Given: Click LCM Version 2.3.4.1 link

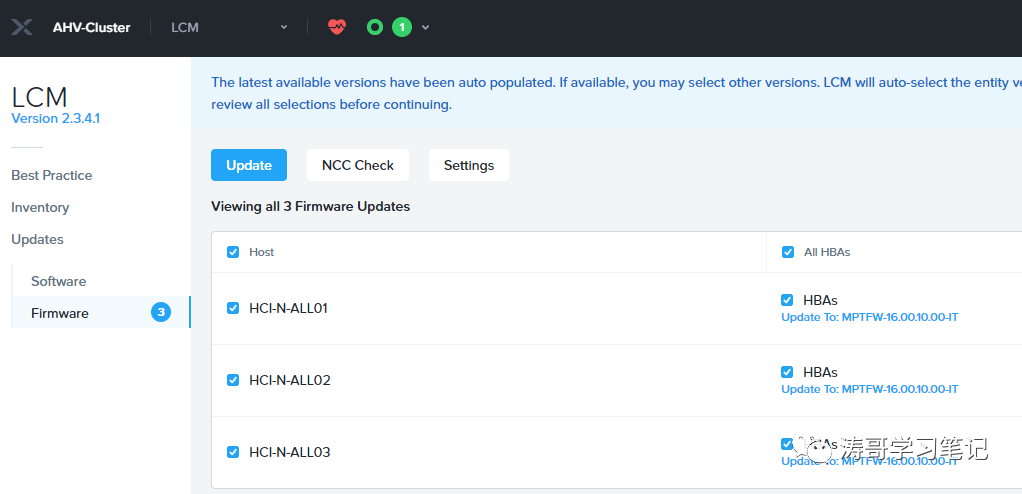Looking at the screenshot, I should (x=55, y=119).
